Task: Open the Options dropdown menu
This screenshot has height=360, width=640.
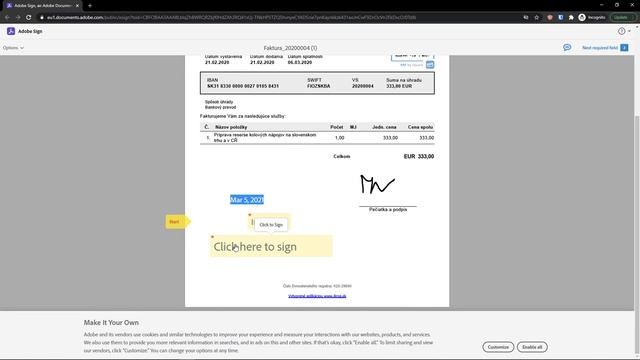Action: tap(13, 48)
